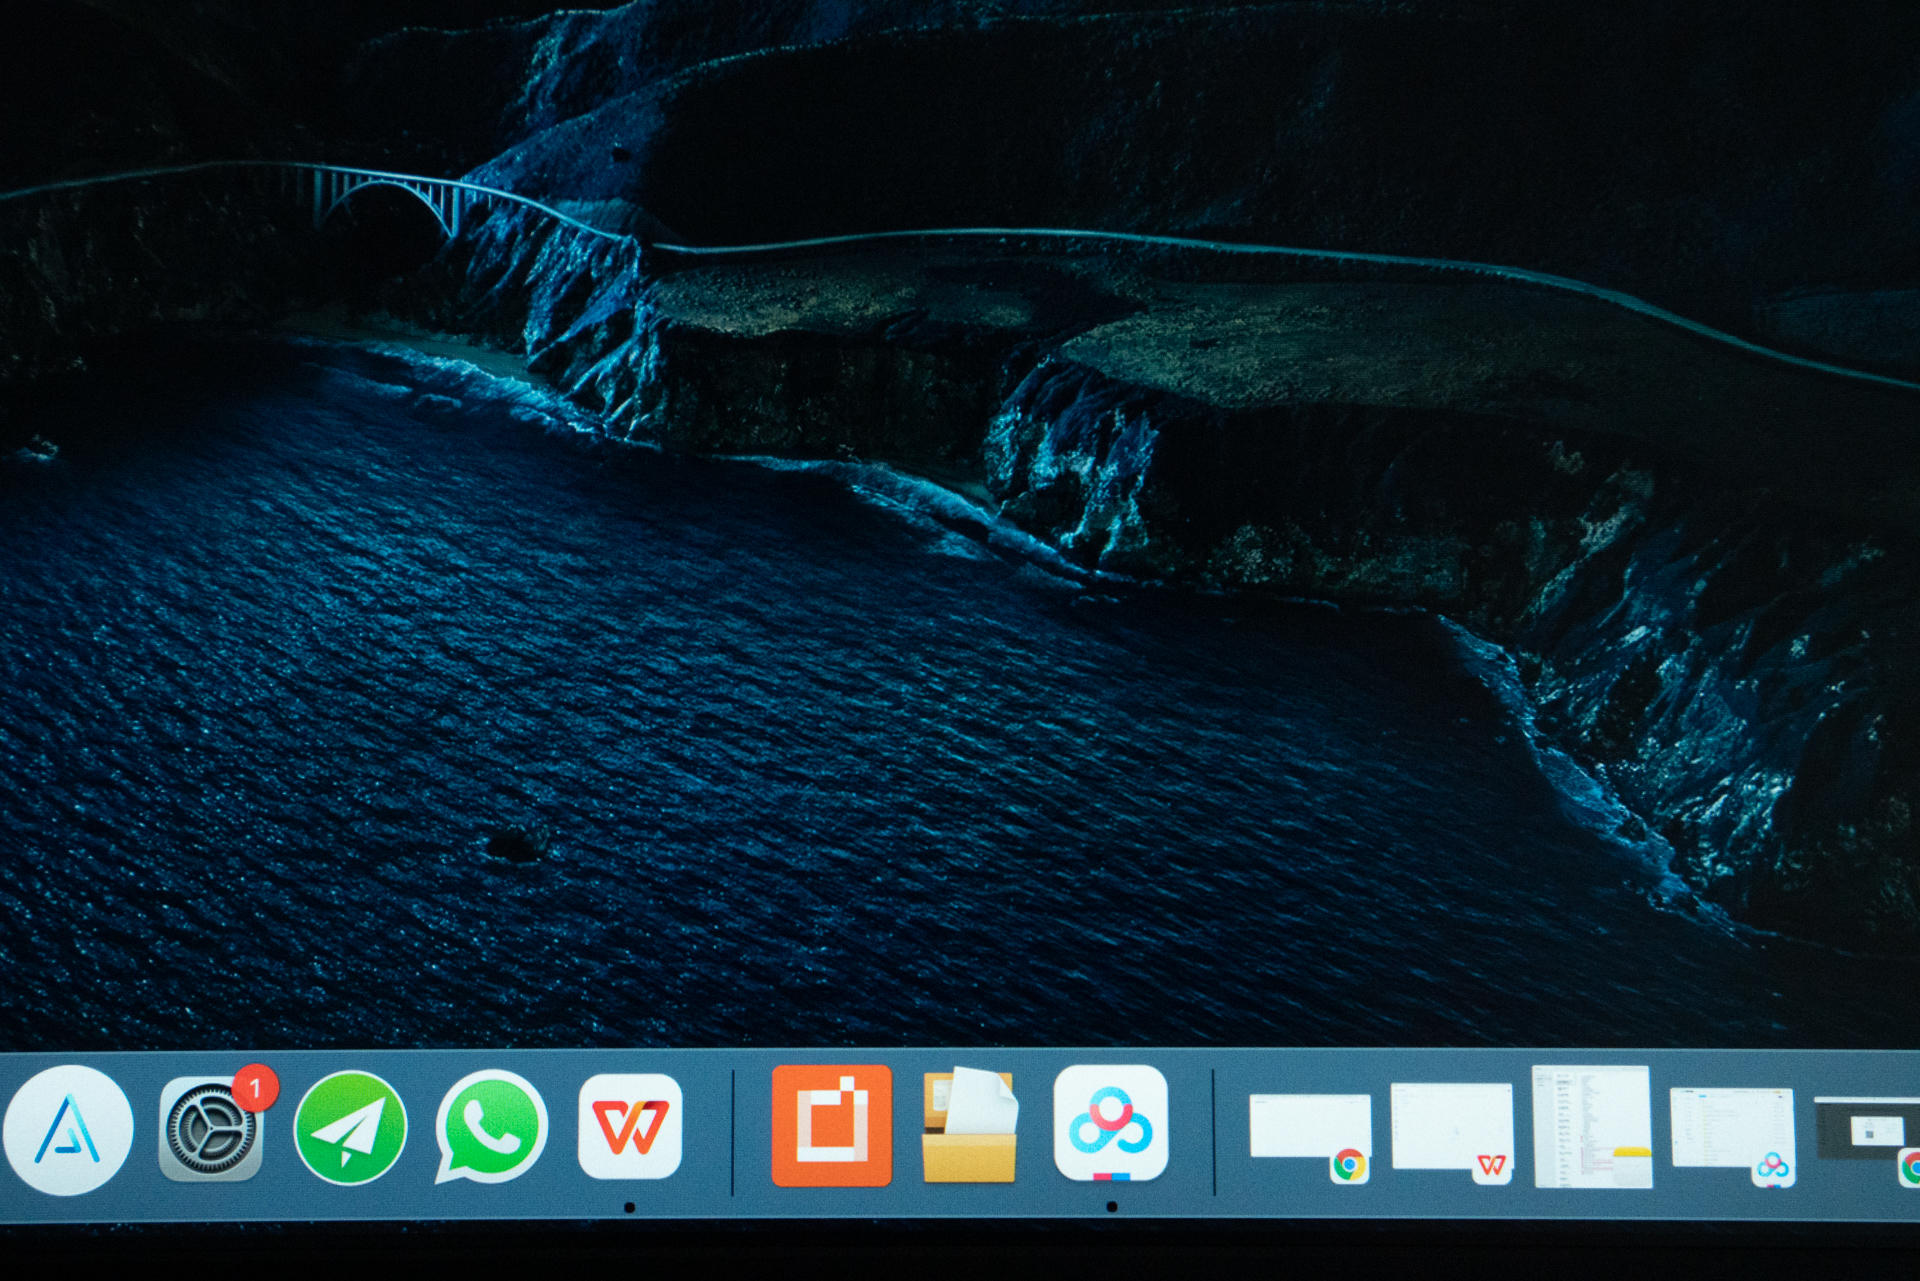Open System Preferences from the dock
Screen dimensions: 1920x1281
tap(210, 1130)
